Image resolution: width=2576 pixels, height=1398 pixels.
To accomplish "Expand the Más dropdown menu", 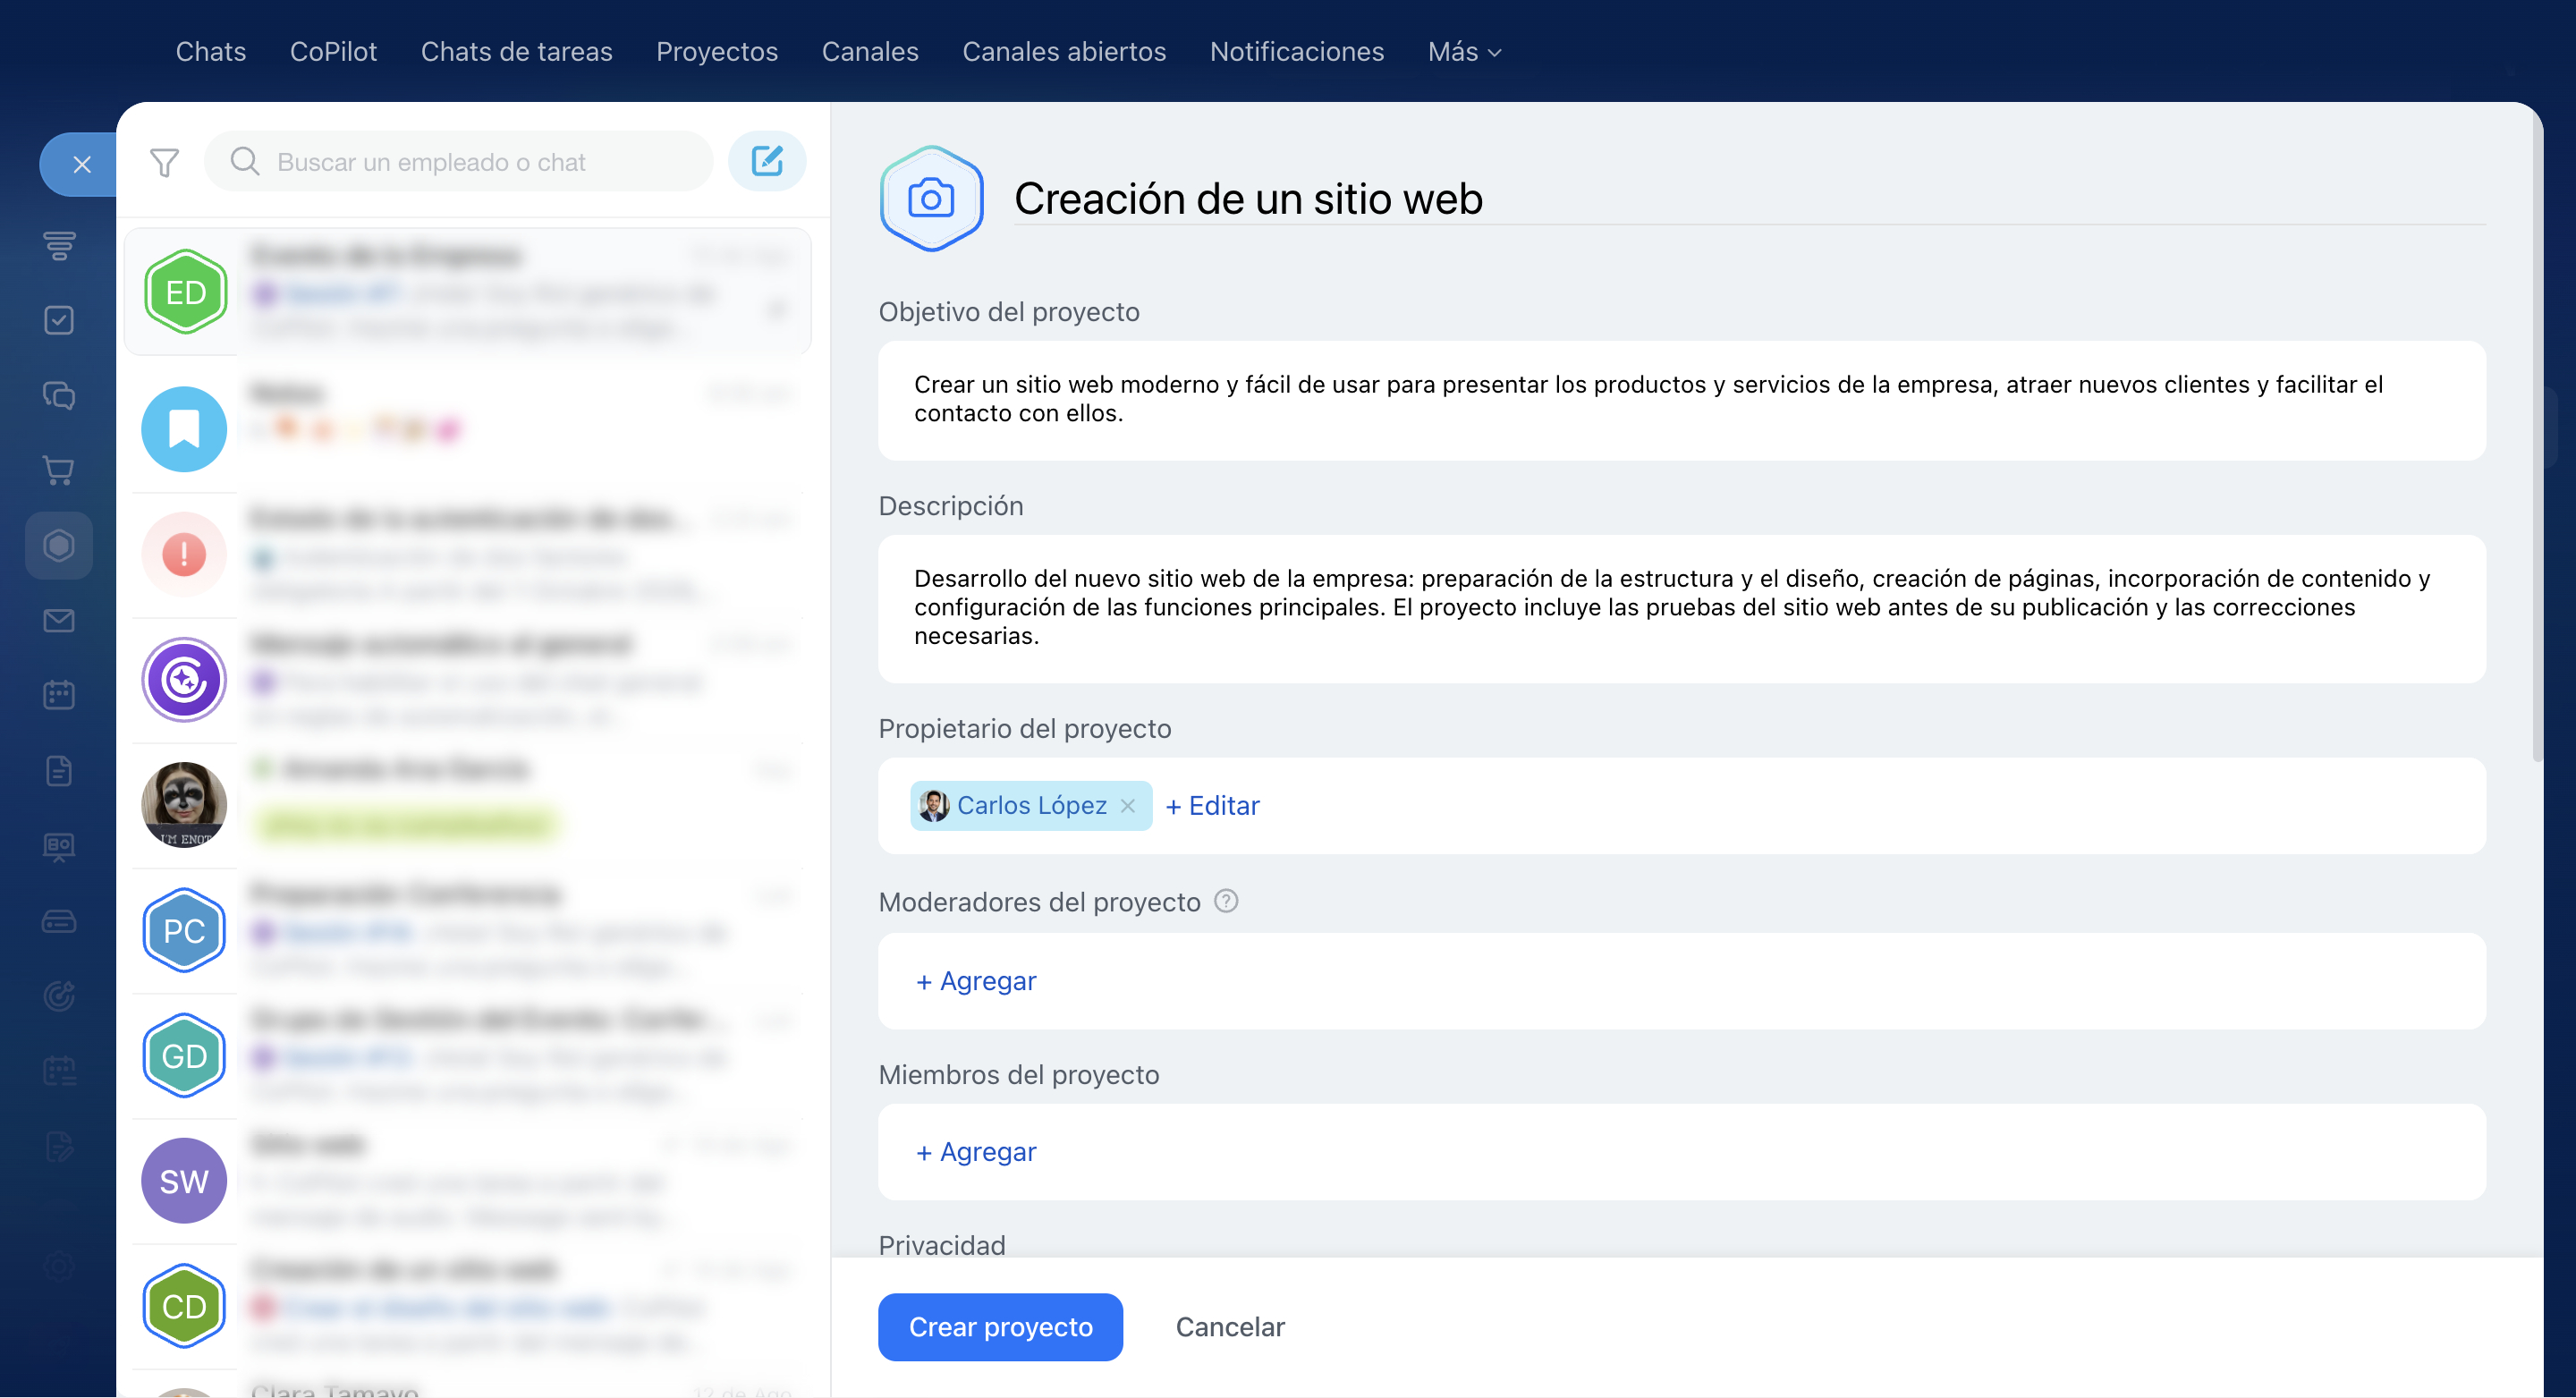I will click(1465, 52).
